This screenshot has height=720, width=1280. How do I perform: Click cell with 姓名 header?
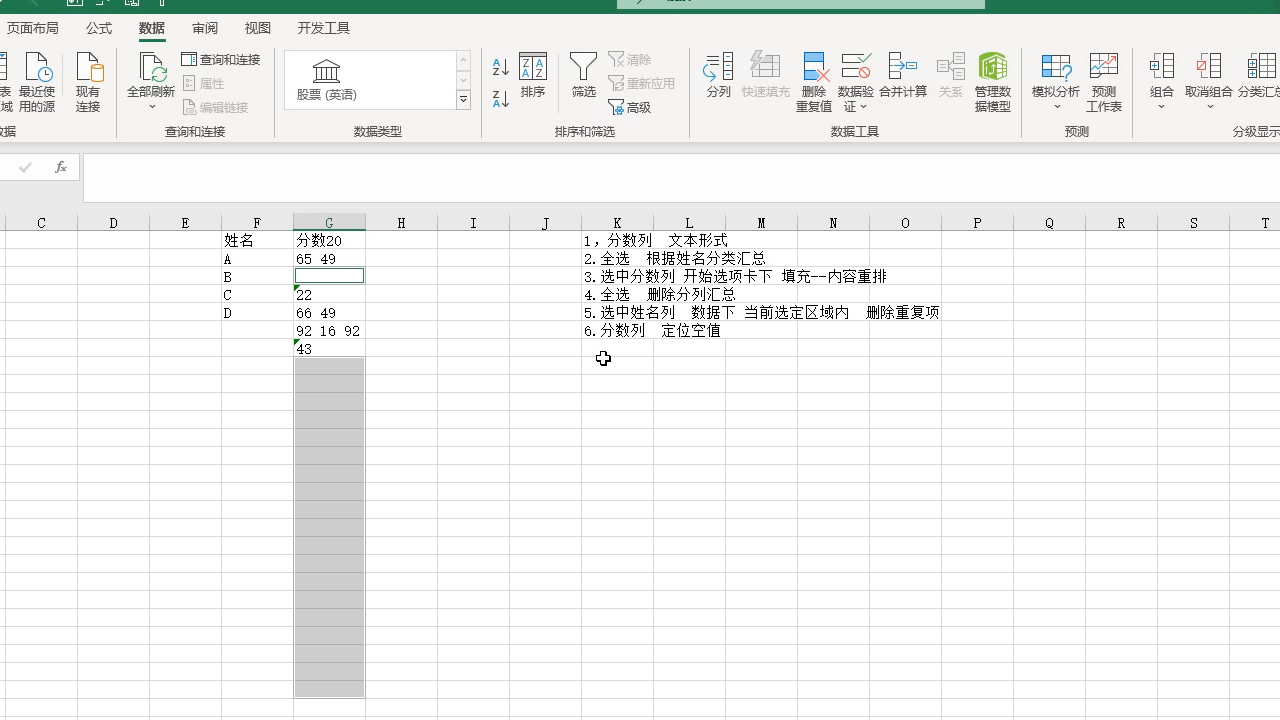[x=257, y=241]
